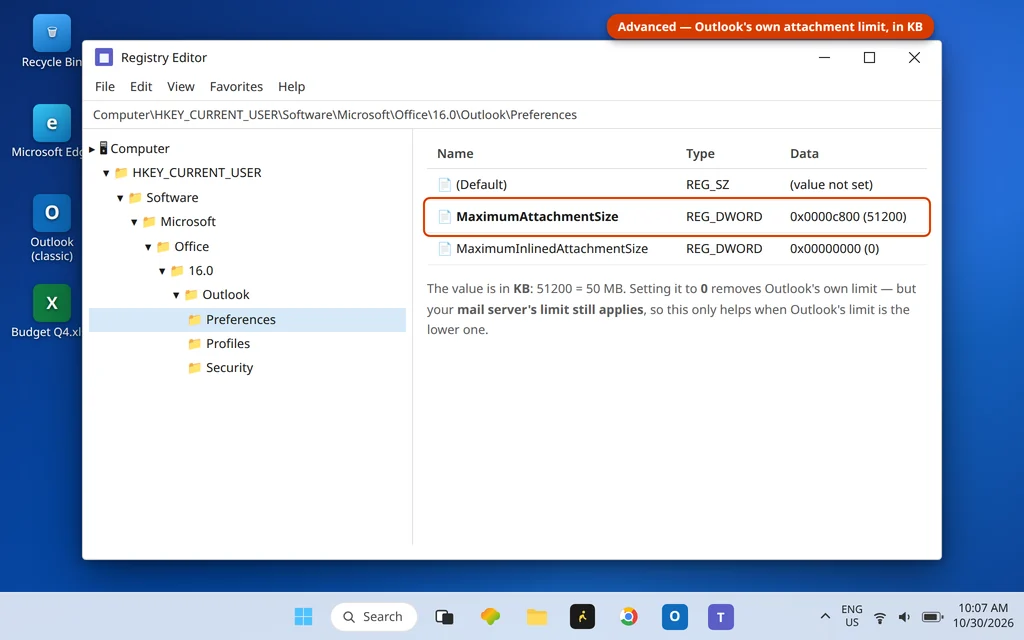The width and height of the screenshot is (1024, 640).
Task: Click the Outlook folder icon in tree
Action: coord(191,295)
